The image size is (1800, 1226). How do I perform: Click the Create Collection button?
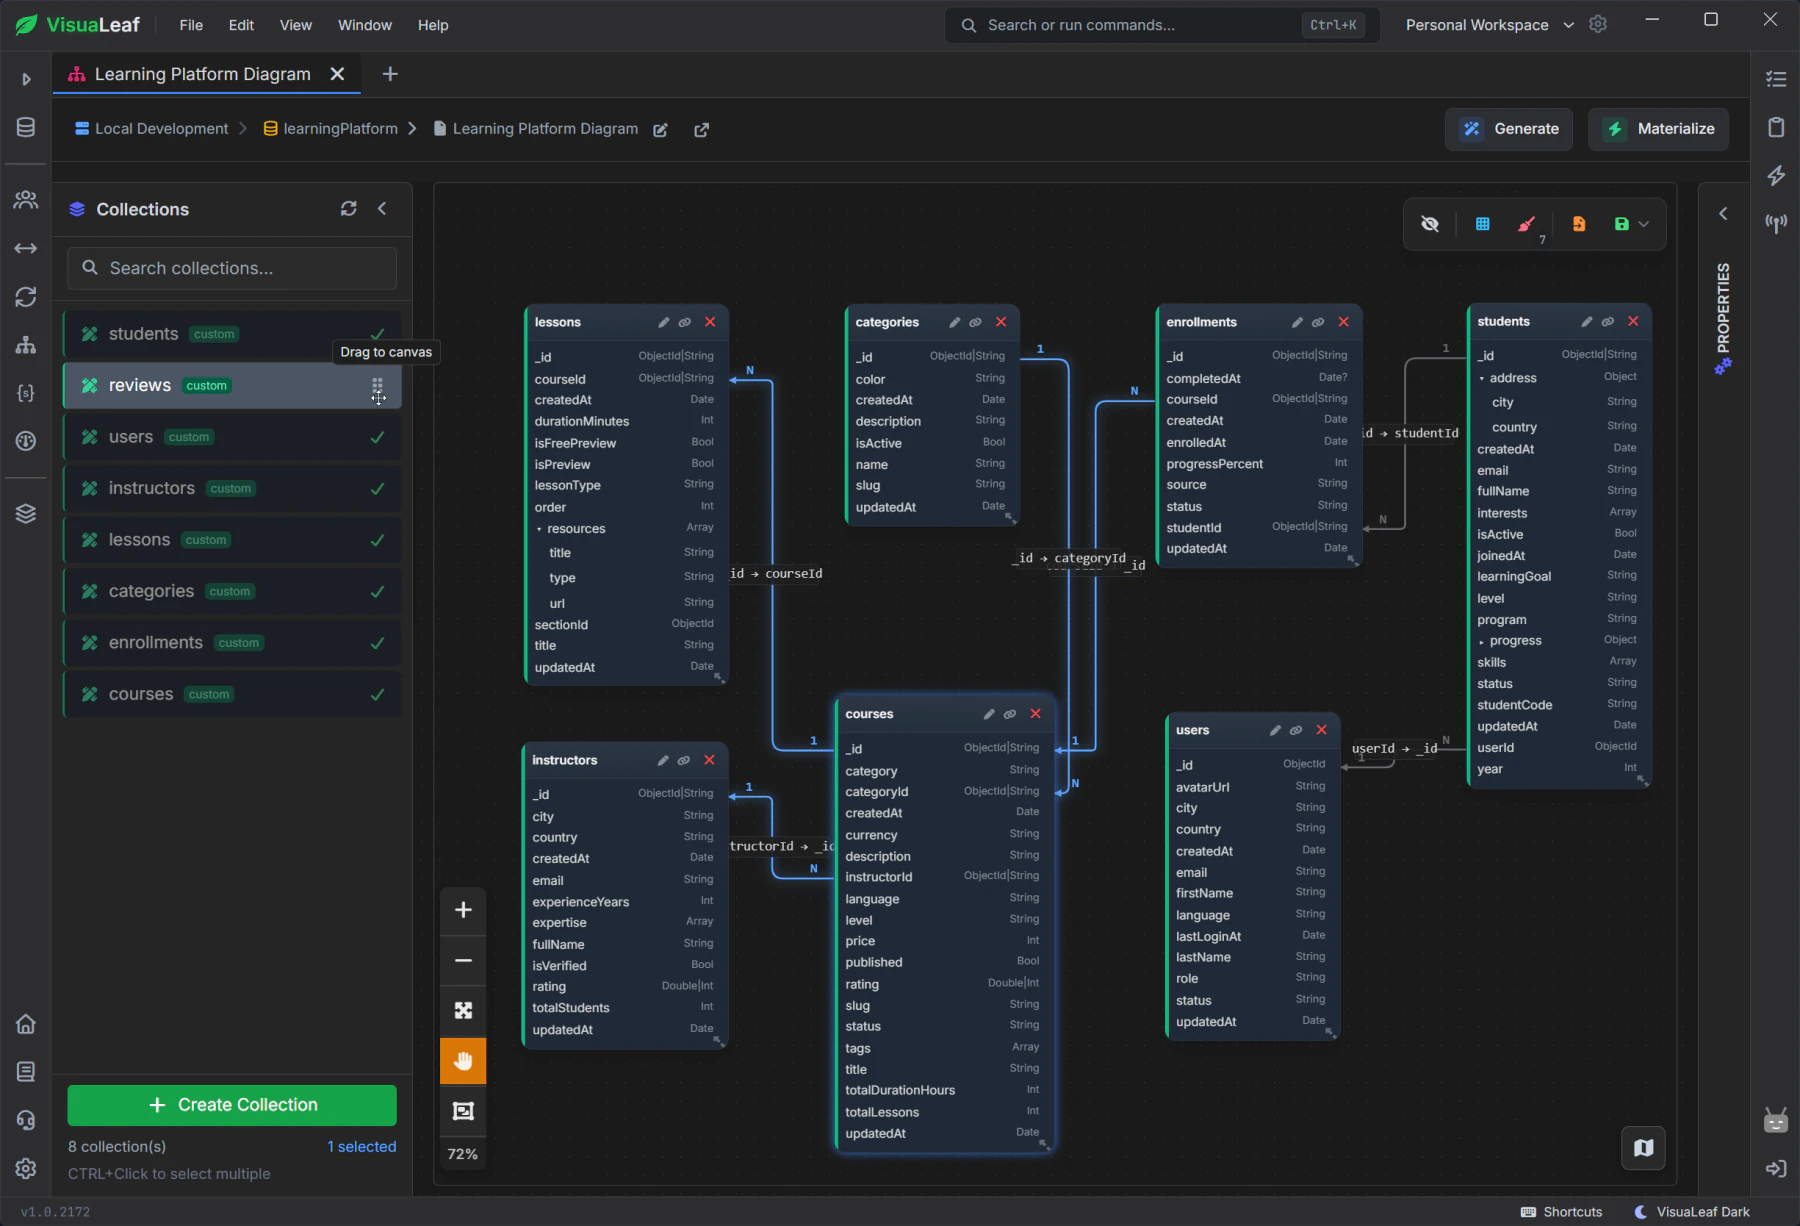(232, 1105)
